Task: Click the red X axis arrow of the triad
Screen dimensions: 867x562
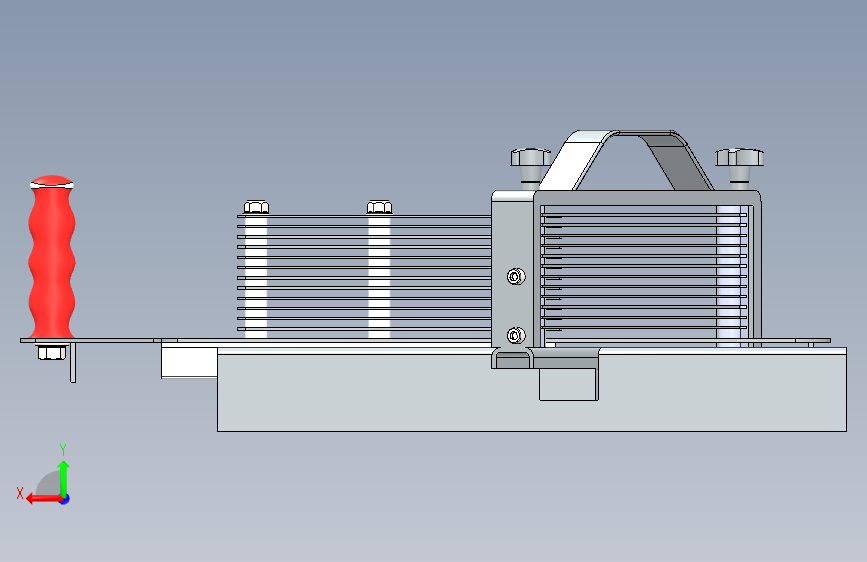Action: click(x=43, y=499)
